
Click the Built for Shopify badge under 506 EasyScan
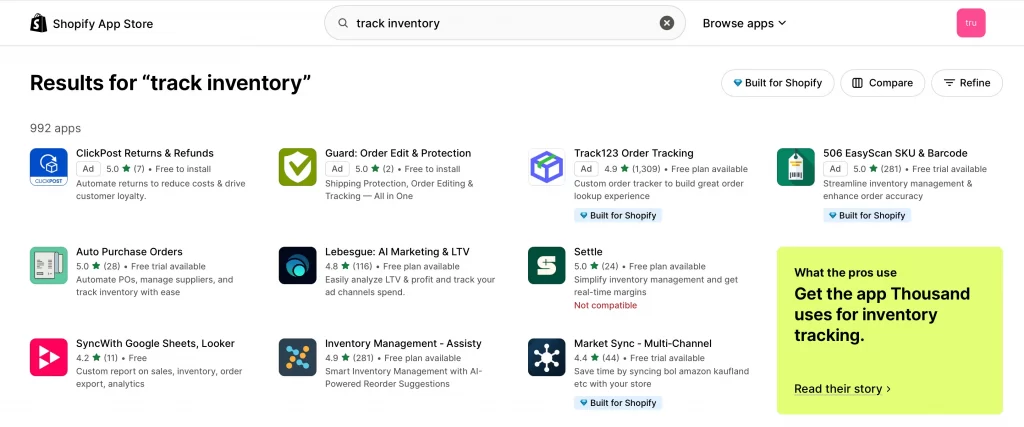click(x=867, y=215)
